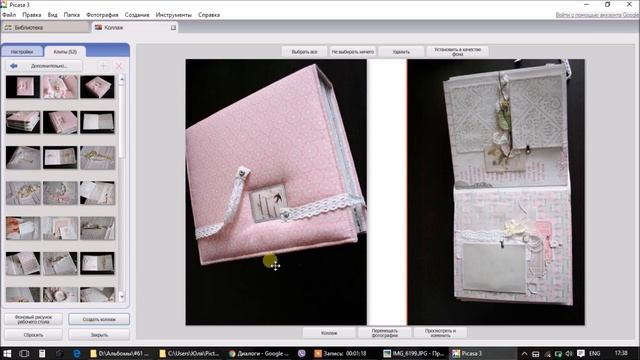
Task: Open the Справка menu
Action: (209, 15)
